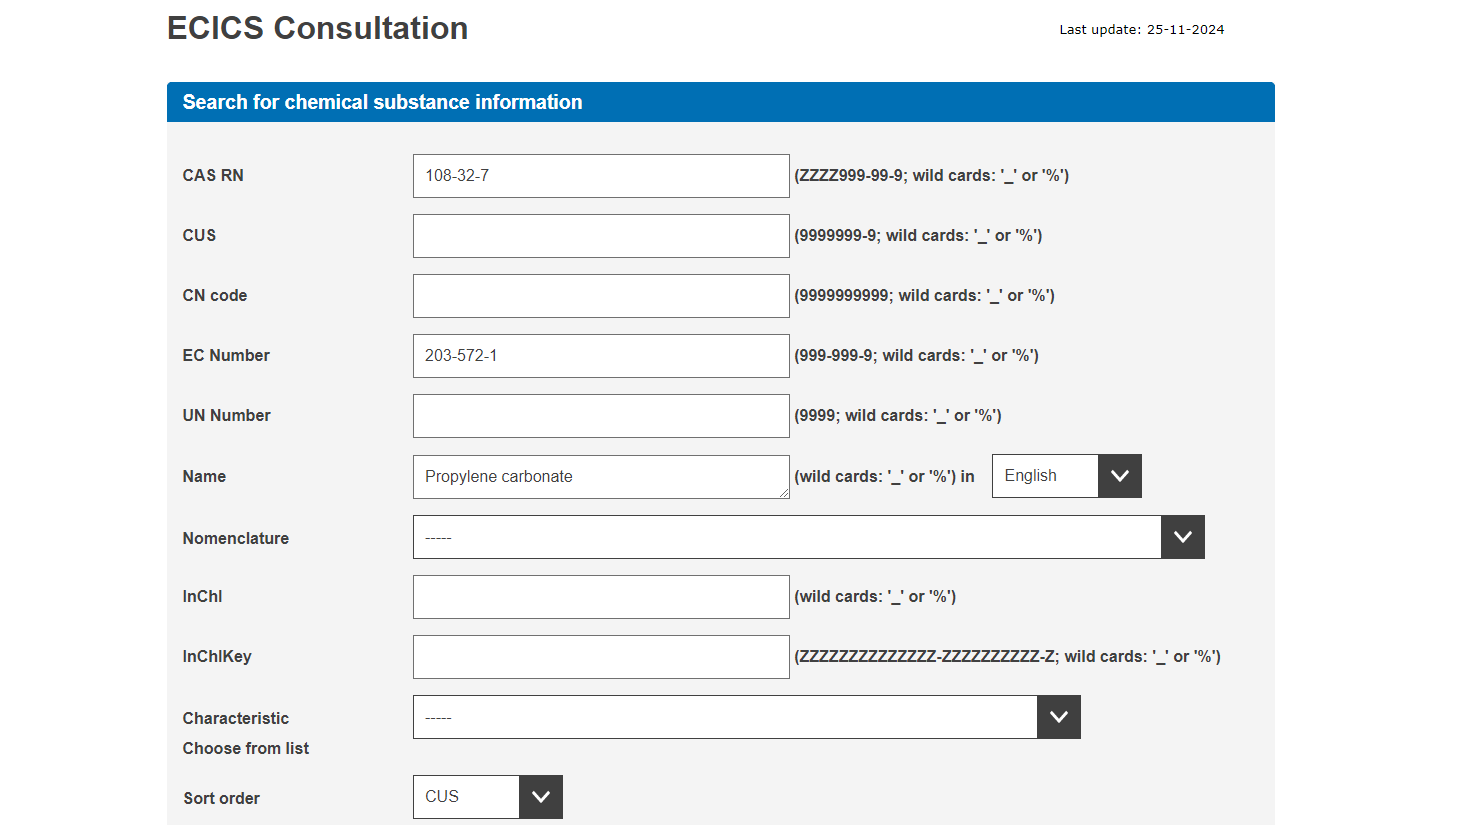Open the English language dropdown

coord(1066,476)
